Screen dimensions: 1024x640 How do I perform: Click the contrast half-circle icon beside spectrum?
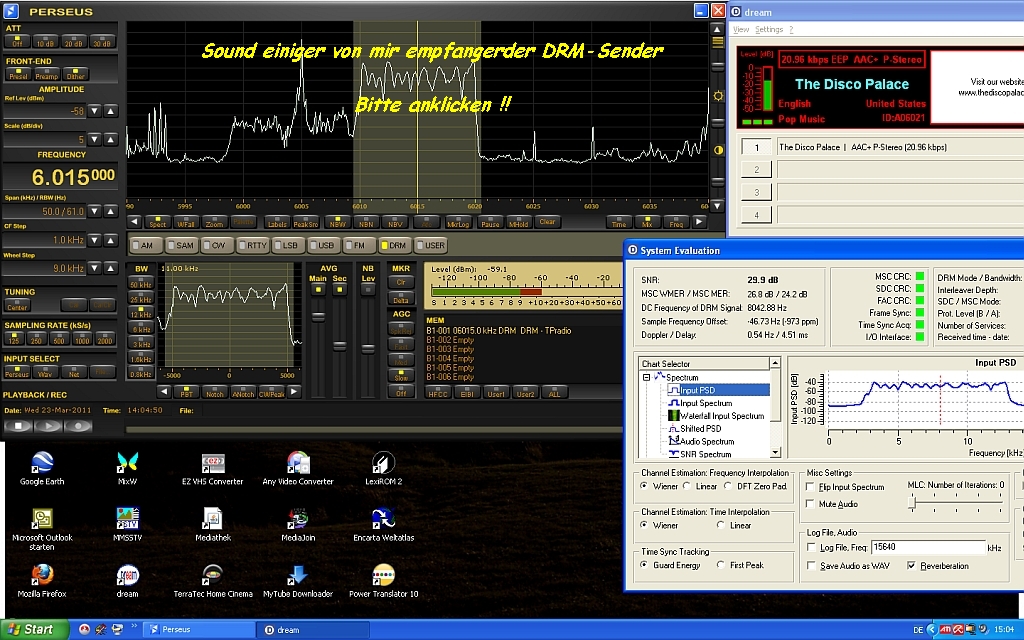(718, 150)
